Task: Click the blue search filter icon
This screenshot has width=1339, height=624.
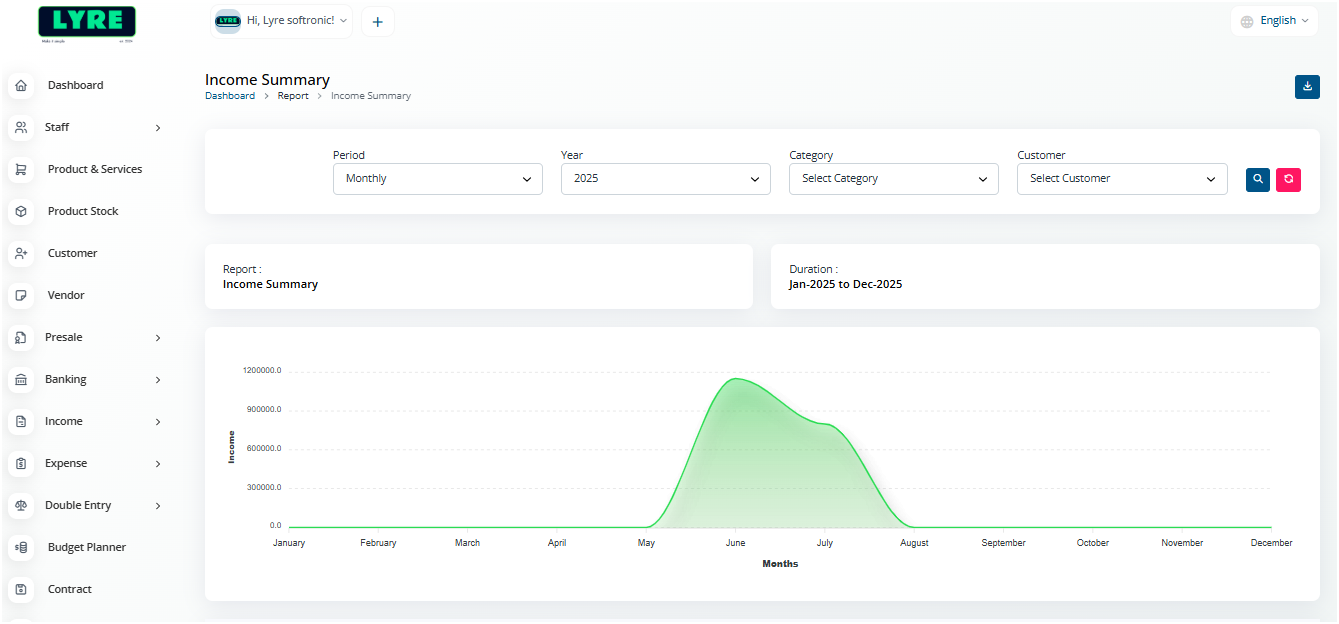Action: (1257, 179)
